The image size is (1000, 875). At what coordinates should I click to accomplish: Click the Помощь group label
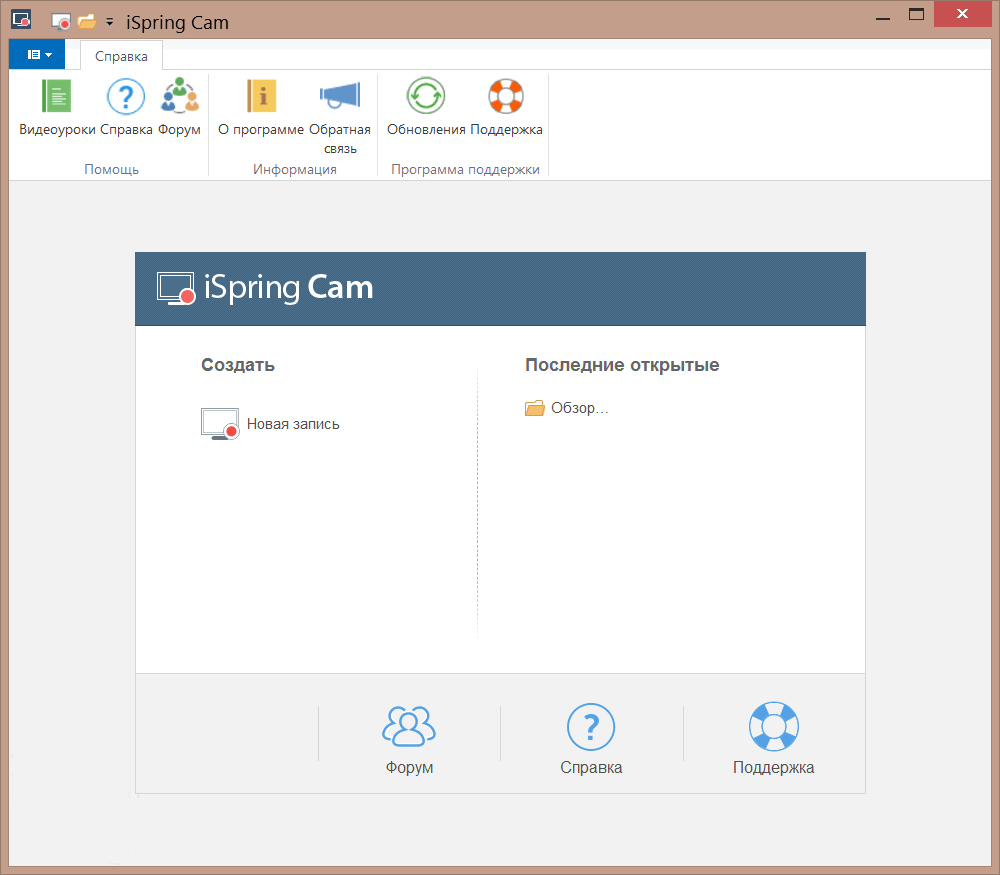pyautogui.click(x=112, y=170)
